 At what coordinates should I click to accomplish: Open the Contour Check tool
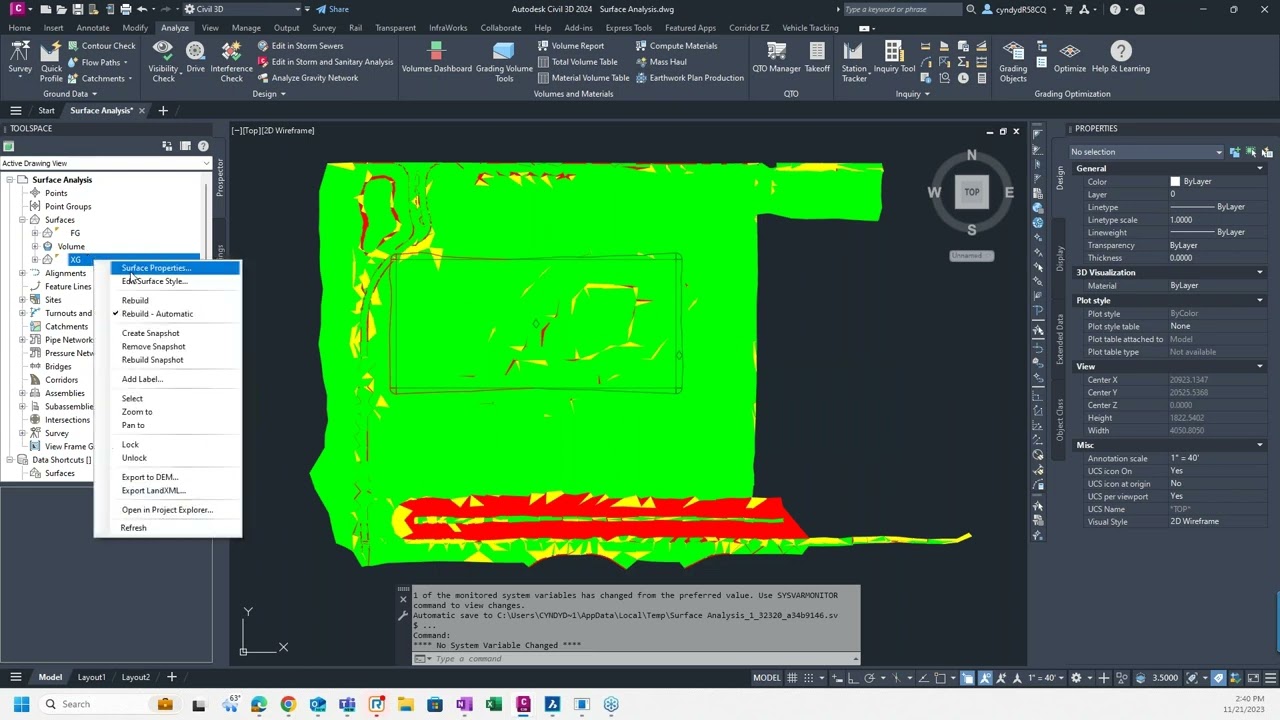[99, 46]
